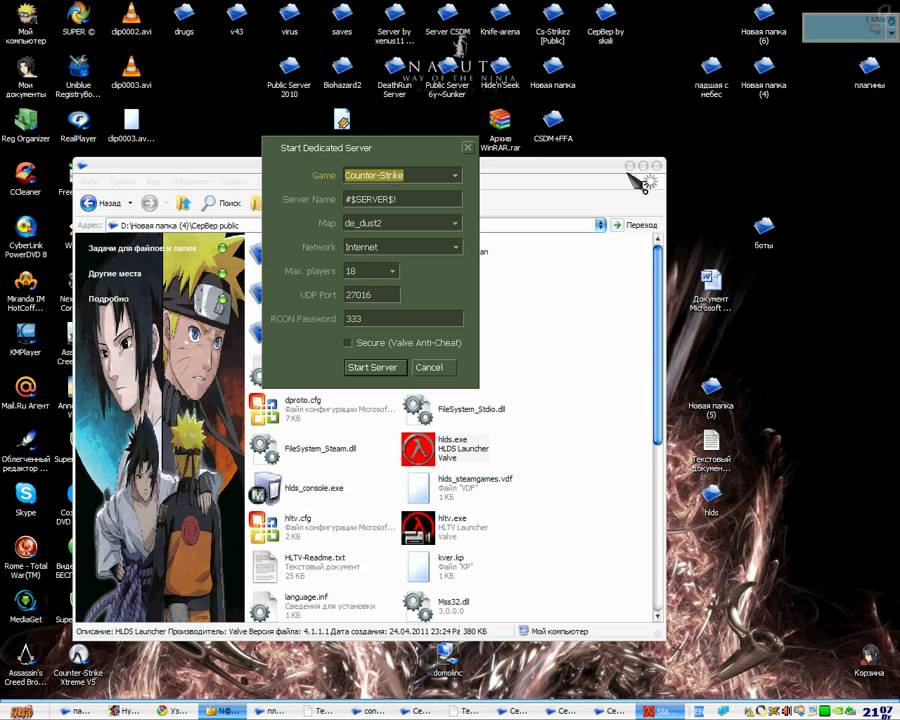Collapse 'Другие места' panel

pyautogui.click(x=223, y=274)
